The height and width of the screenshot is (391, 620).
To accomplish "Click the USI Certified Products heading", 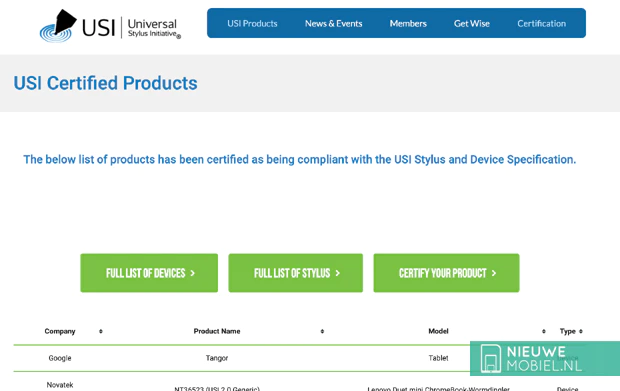I will 105,83.
